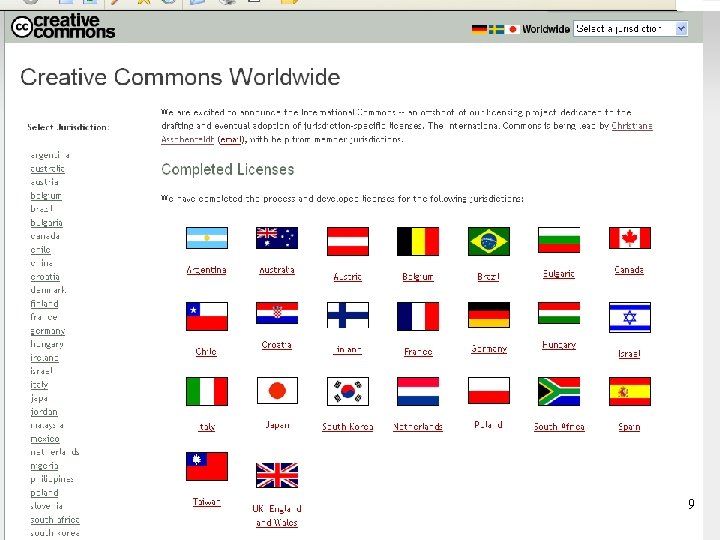Select australia in sidebar list
Image resolution: width=720 pixels, height=540 pixels.
pos(47,169)
